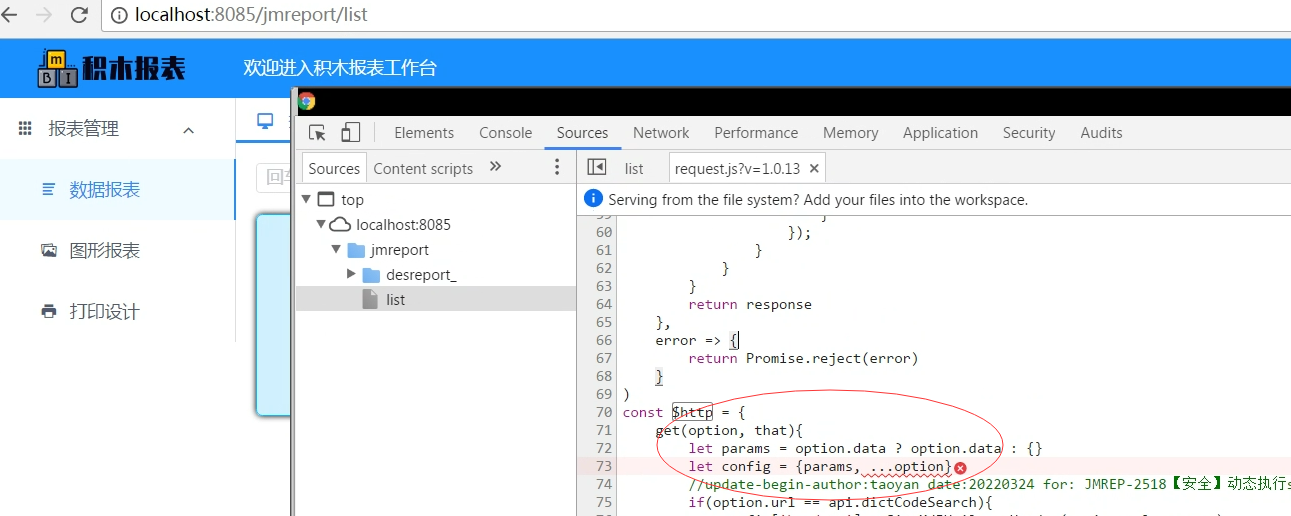Click the 数据报表 list icon
Image resolution: width=1291 pixels, height=516 pixels.
[x=48, y=189]
